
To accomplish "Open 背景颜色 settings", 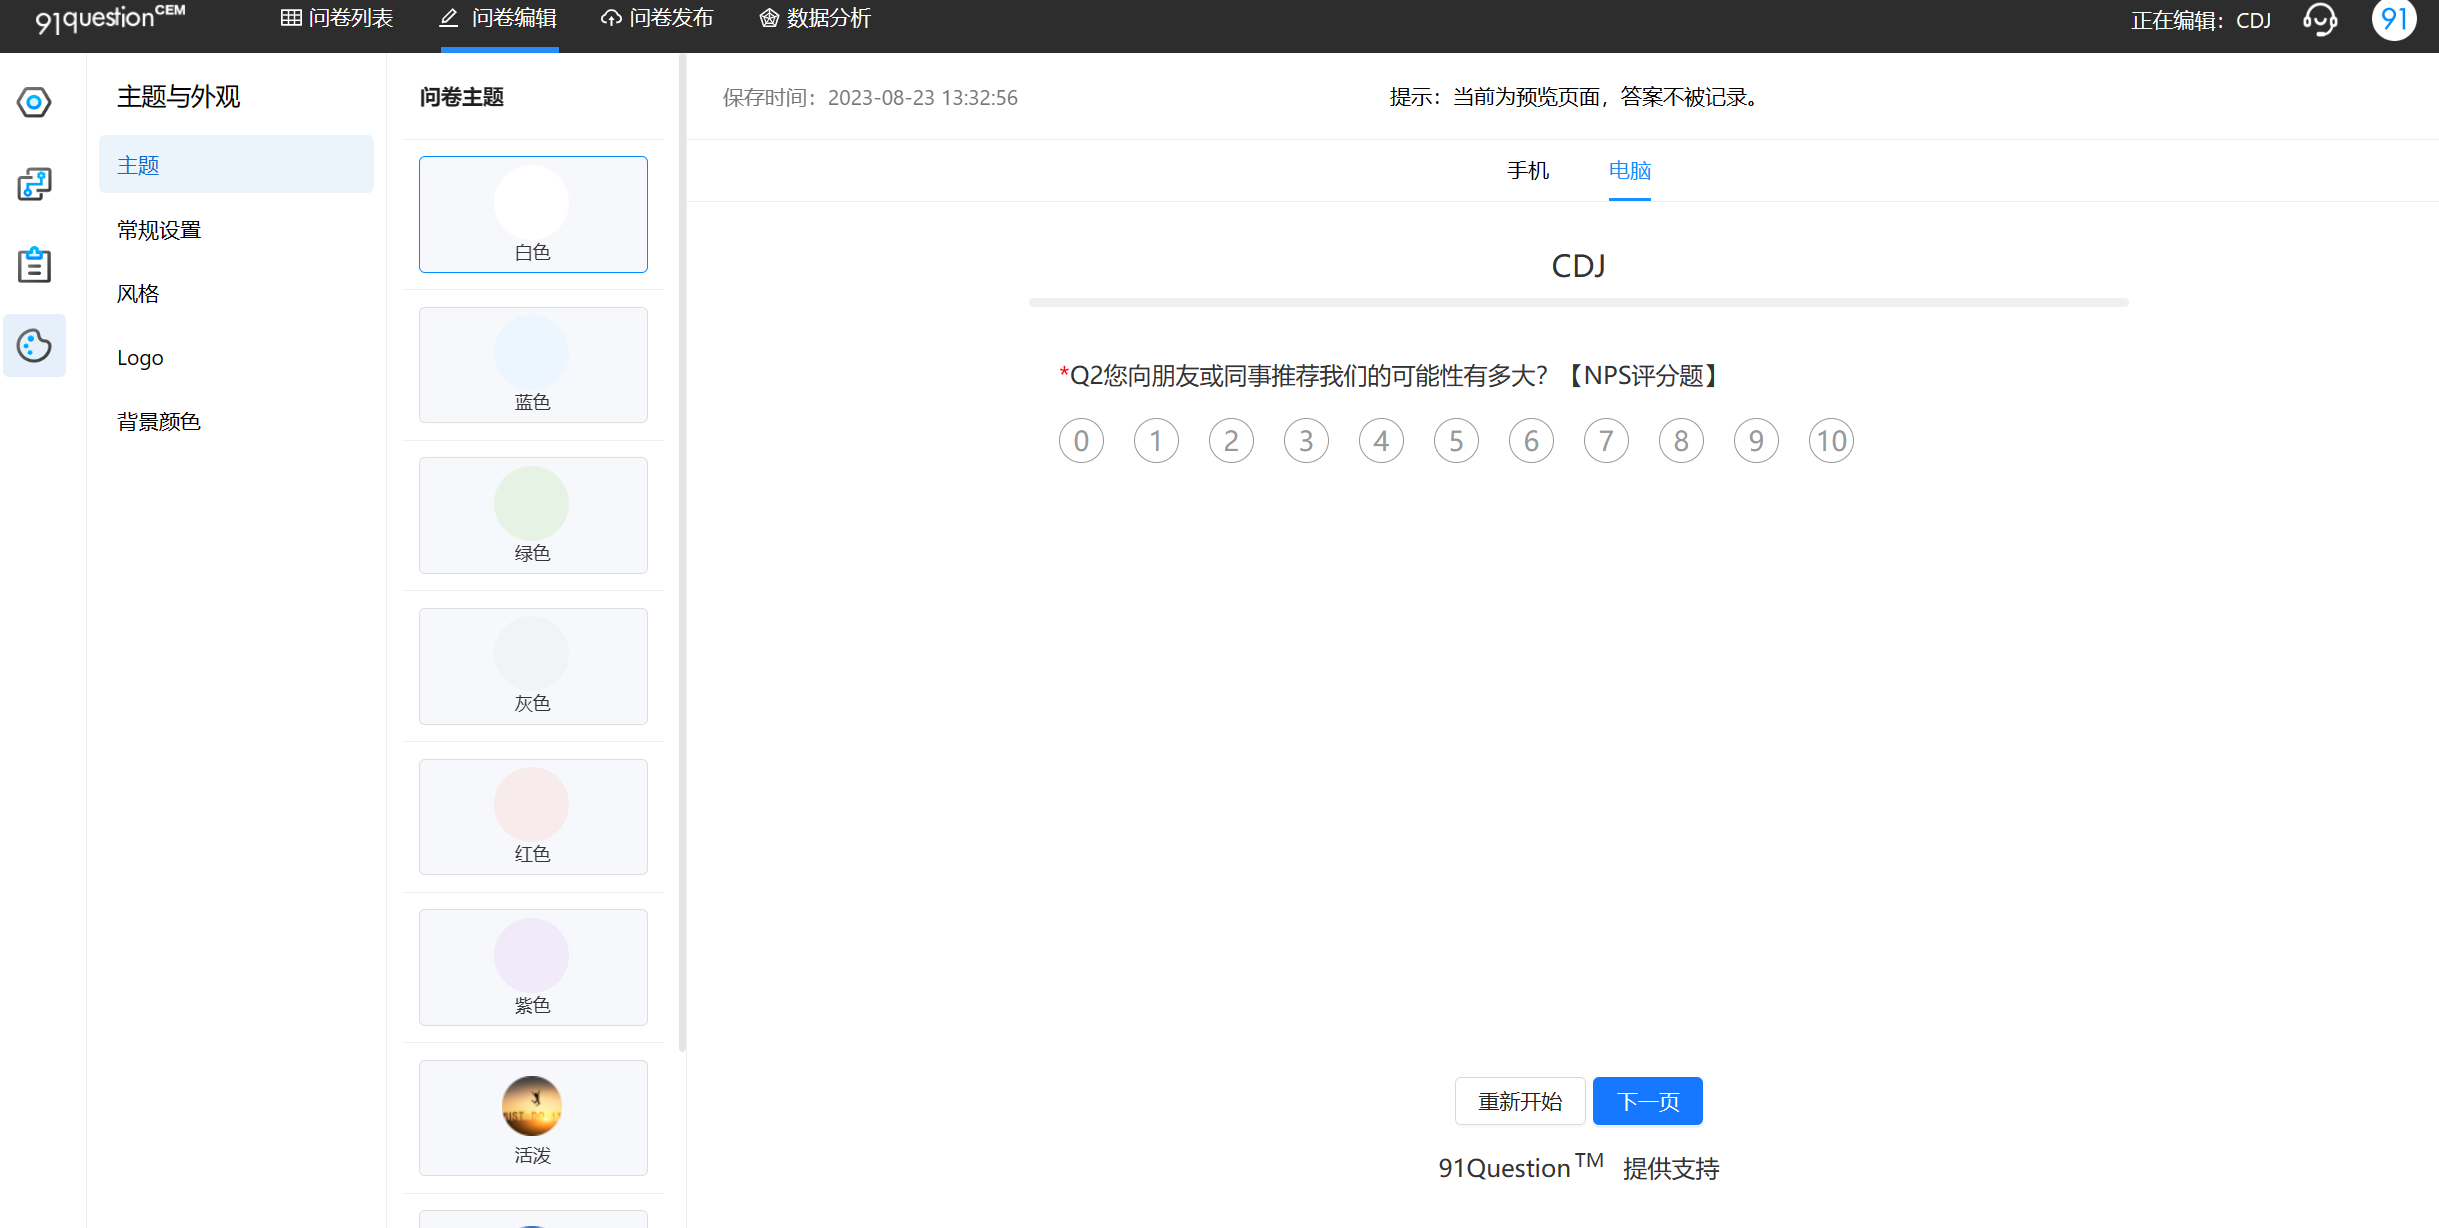I will pyautogui.click(x=159, y=422).
